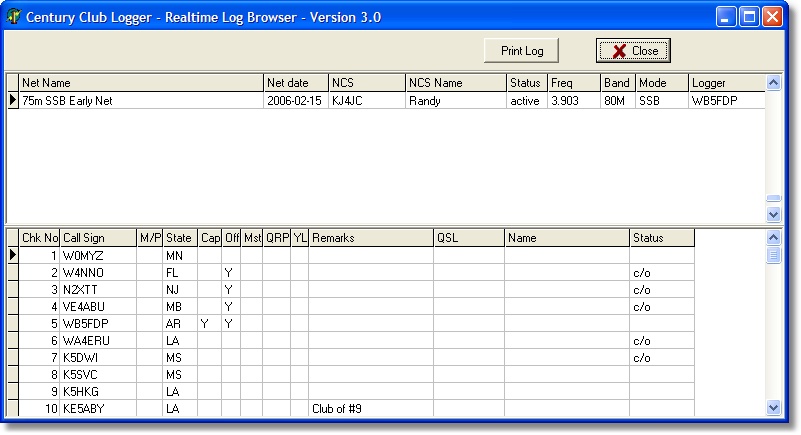Select the WB5FDP check-in row
The width and height of the screenshot is (801, 435).
(97, 324)
